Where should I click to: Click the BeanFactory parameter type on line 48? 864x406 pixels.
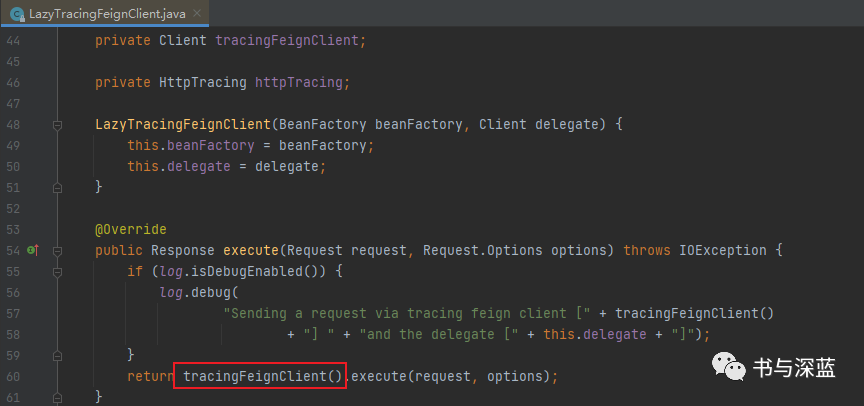[x=323, y=125]
